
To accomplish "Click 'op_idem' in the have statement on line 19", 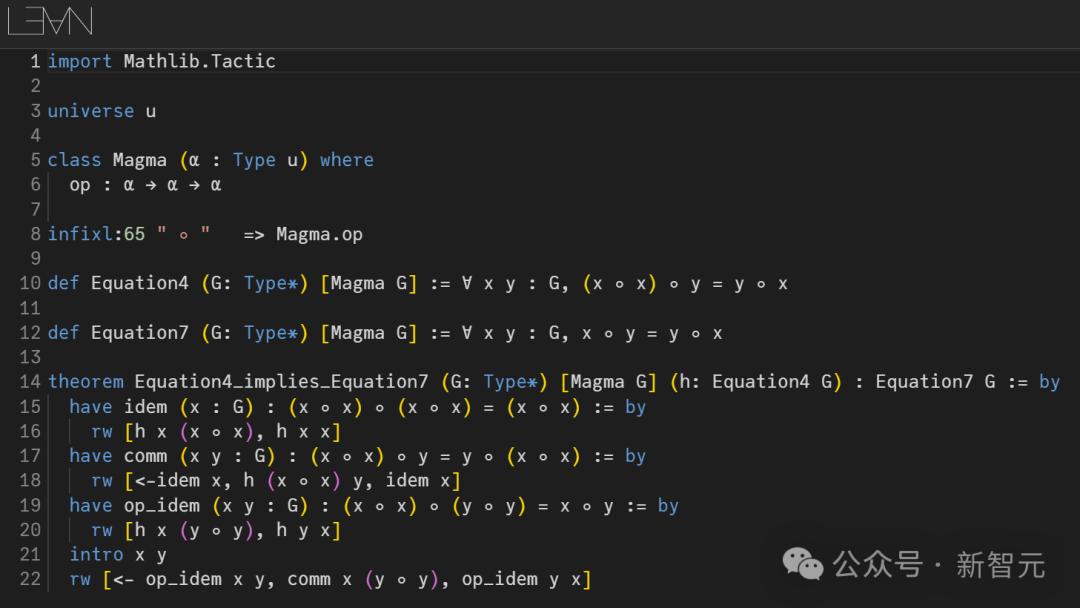I will 162,505.
